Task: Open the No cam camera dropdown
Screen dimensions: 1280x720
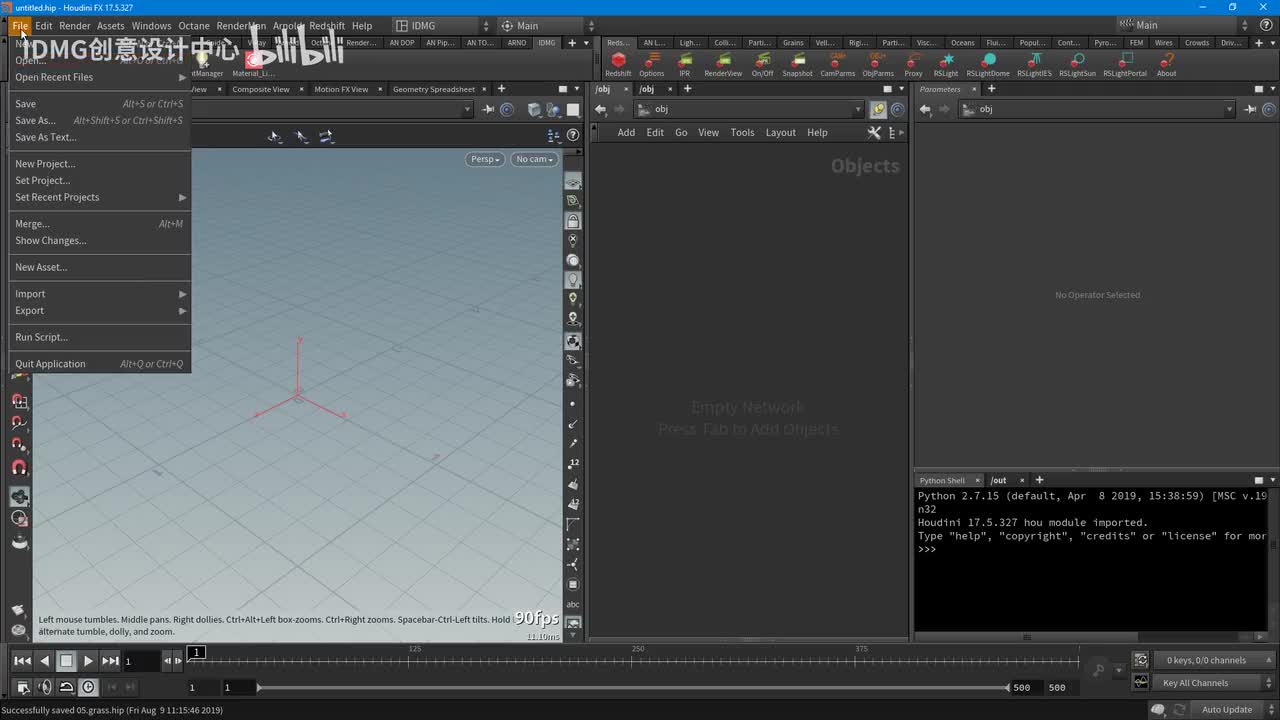Action: [534, 159]
